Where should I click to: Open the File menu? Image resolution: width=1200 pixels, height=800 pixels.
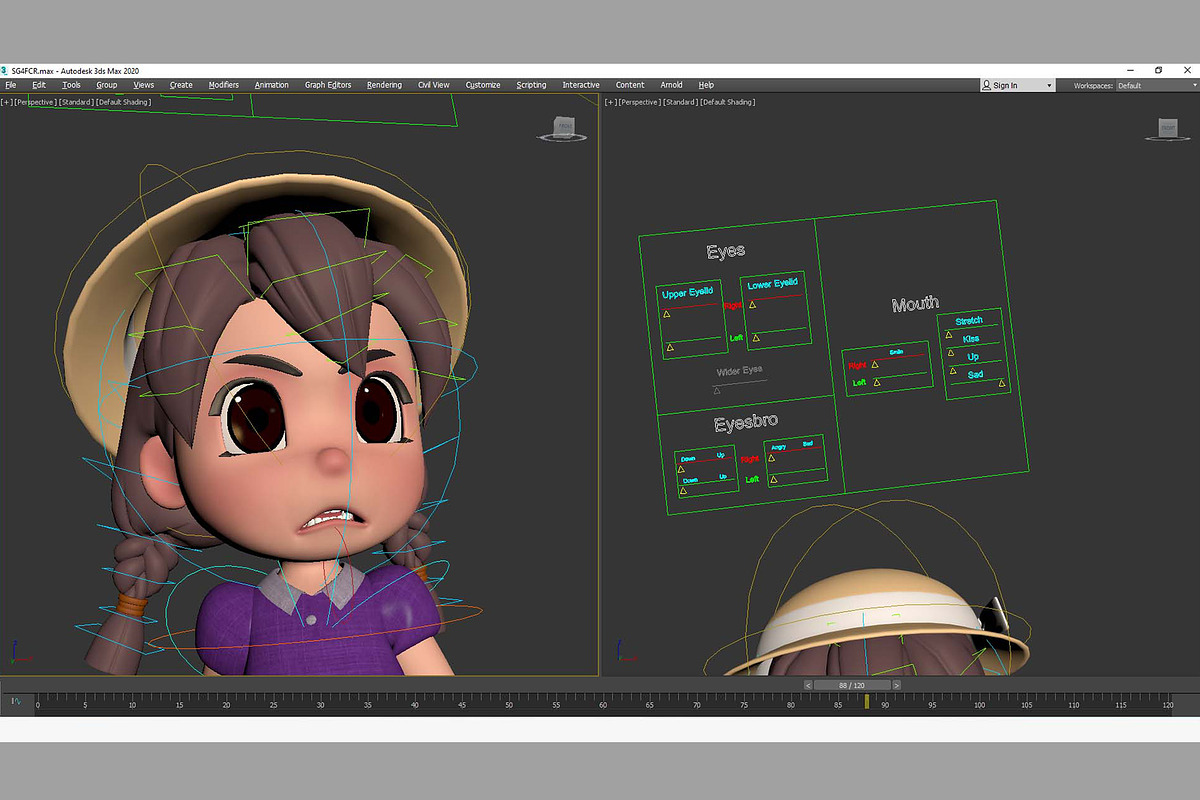click(x=11, y=85)
